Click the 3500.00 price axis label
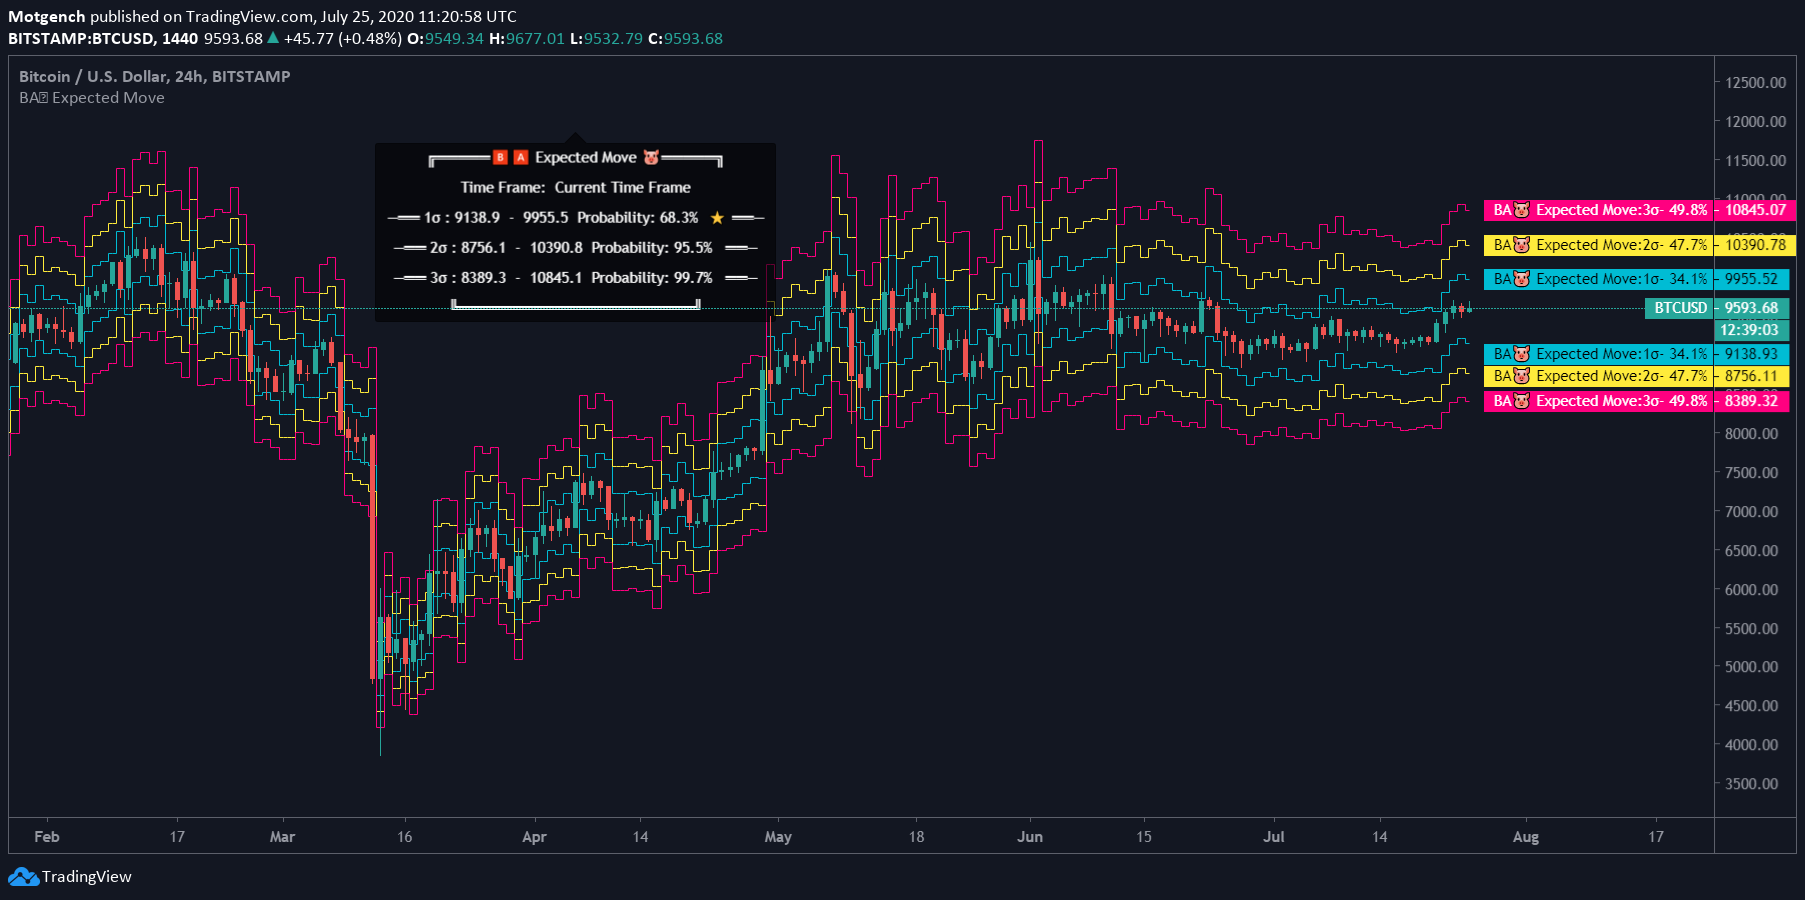Viewport: 1805px width, 900px height. point(1751,784)
